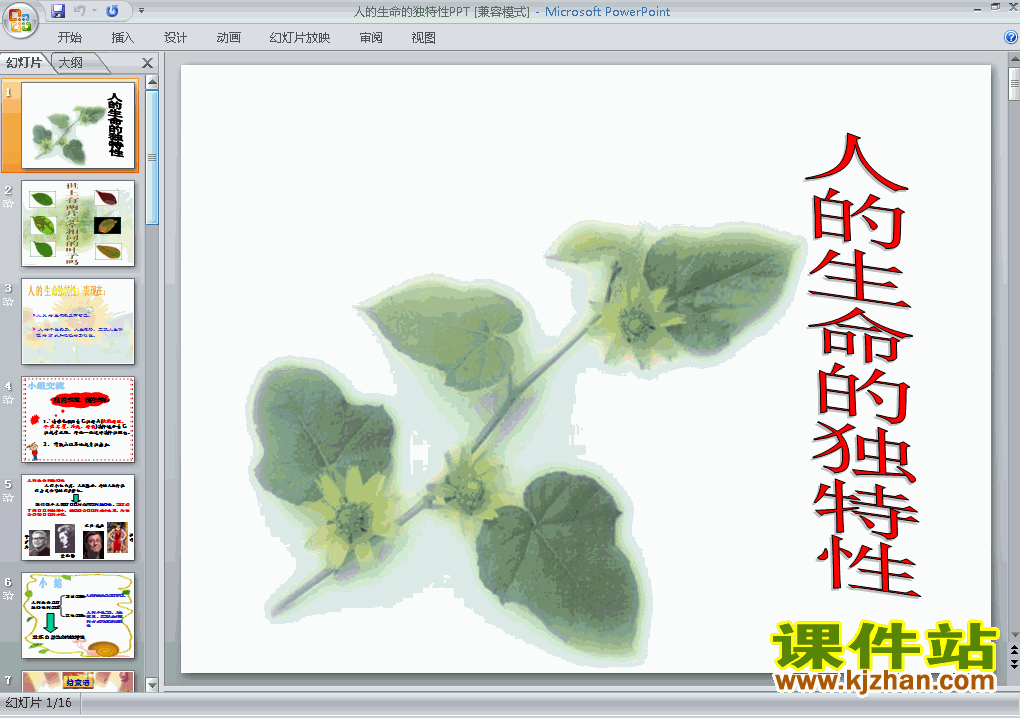Select slide 1 thumbnail in pane
Viewport: 1020px width, 718px height.
coord(78,126)
